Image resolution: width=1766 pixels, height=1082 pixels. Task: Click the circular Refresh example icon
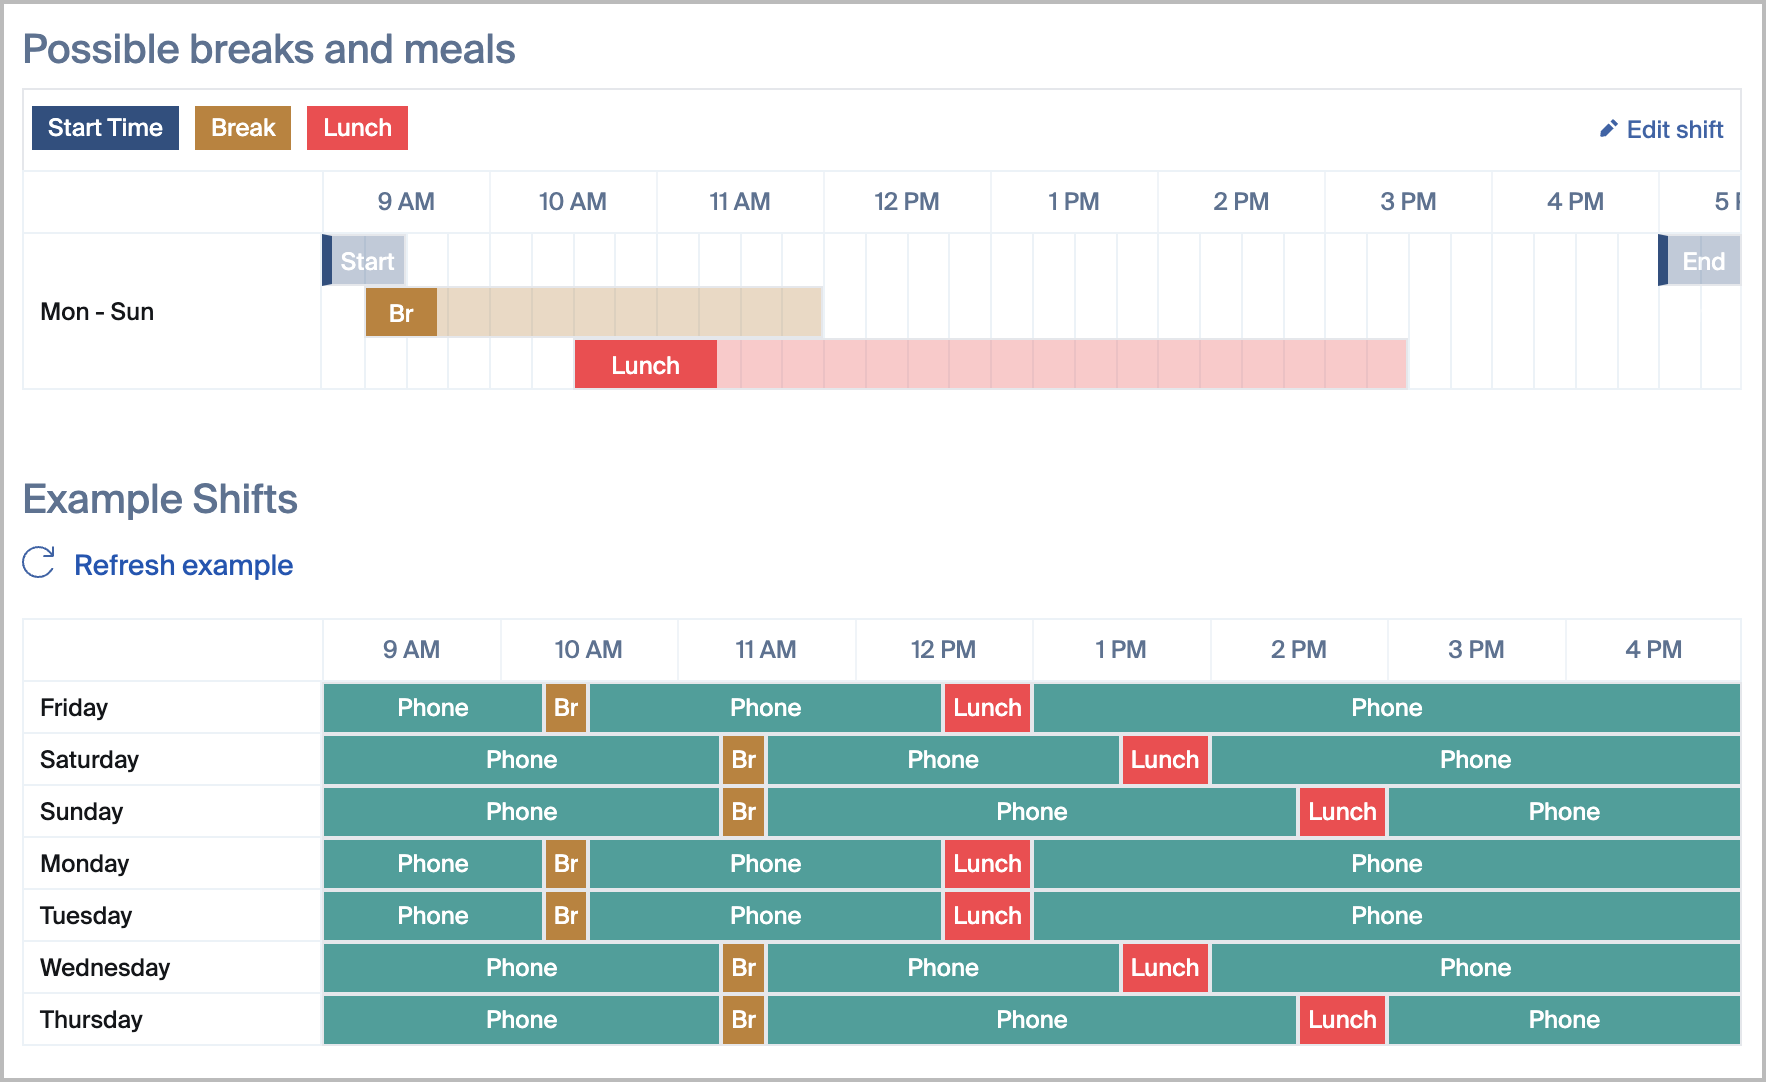[39, 563]
